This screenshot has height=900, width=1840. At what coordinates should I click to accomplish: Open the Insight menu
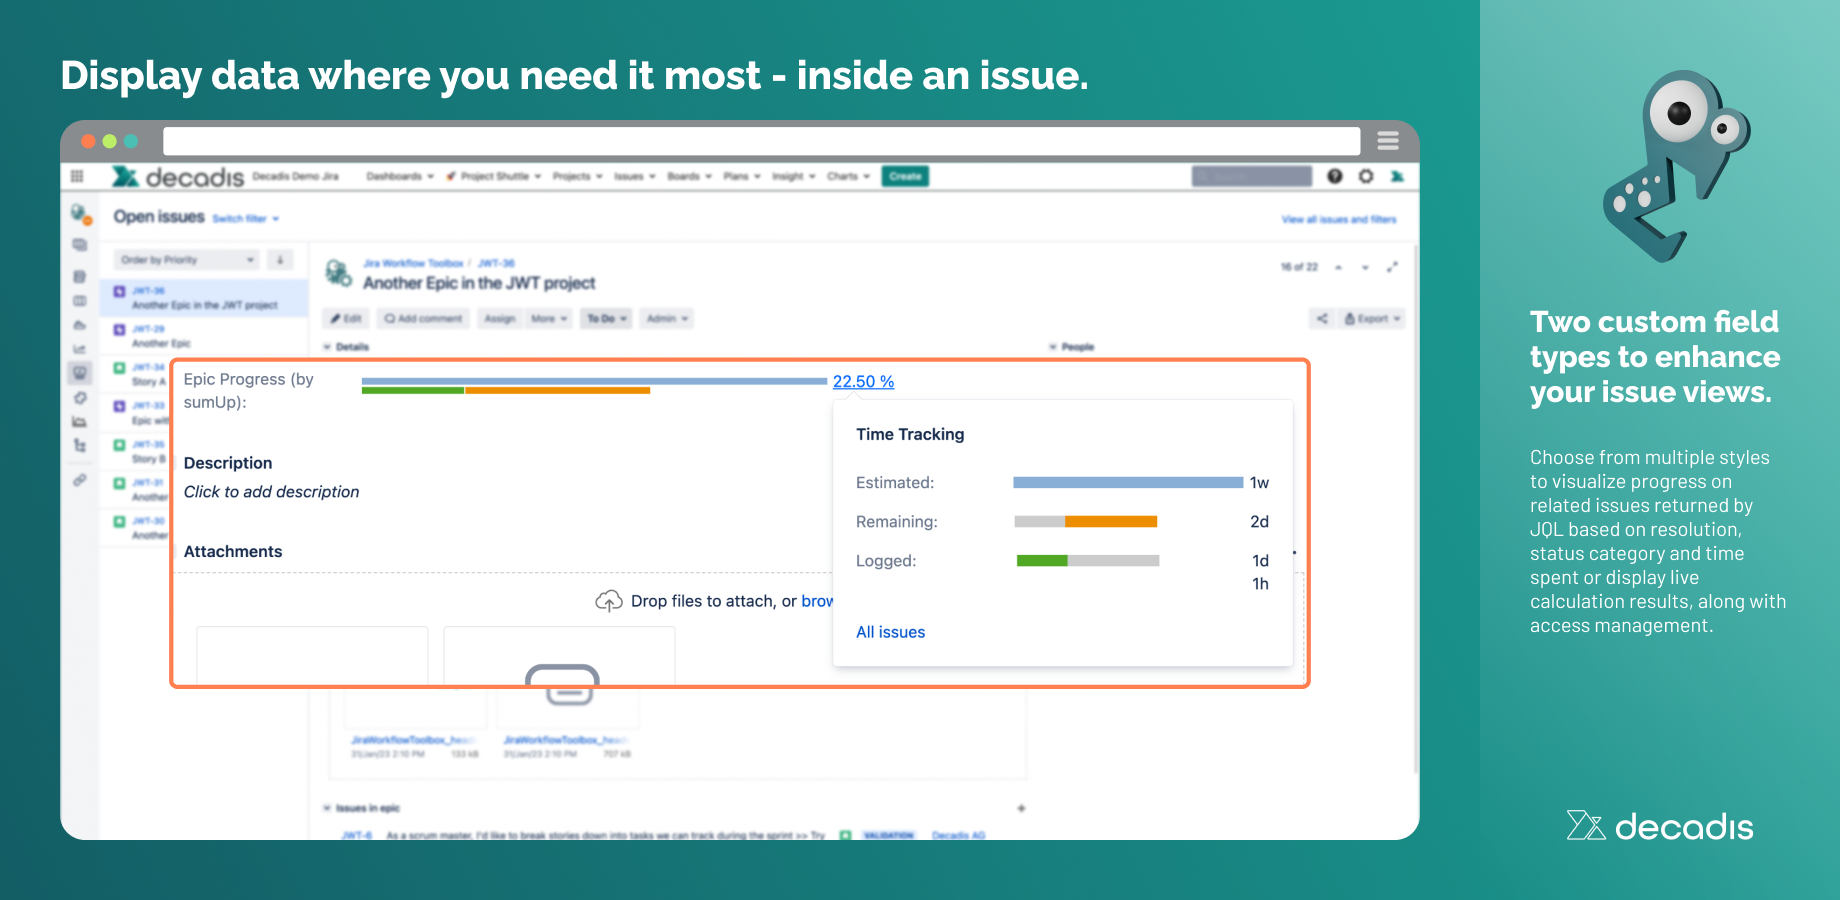[794, 177]
